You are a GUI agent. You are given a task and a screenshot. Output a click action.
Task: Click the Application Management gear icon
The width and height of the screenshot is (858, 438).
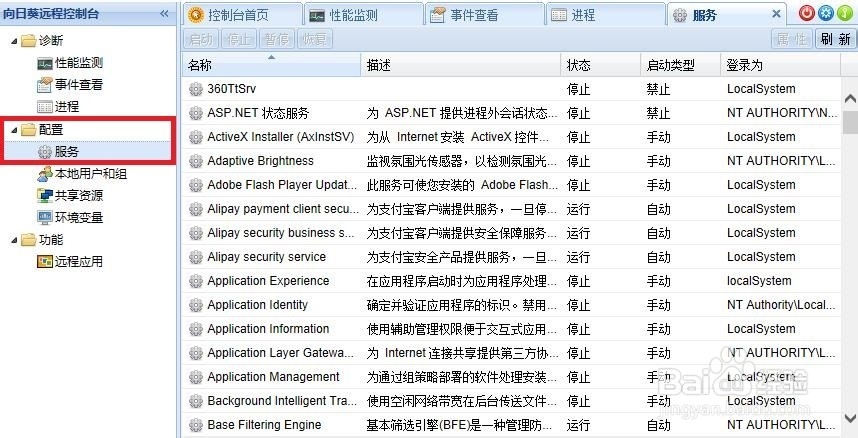[195, 378]
